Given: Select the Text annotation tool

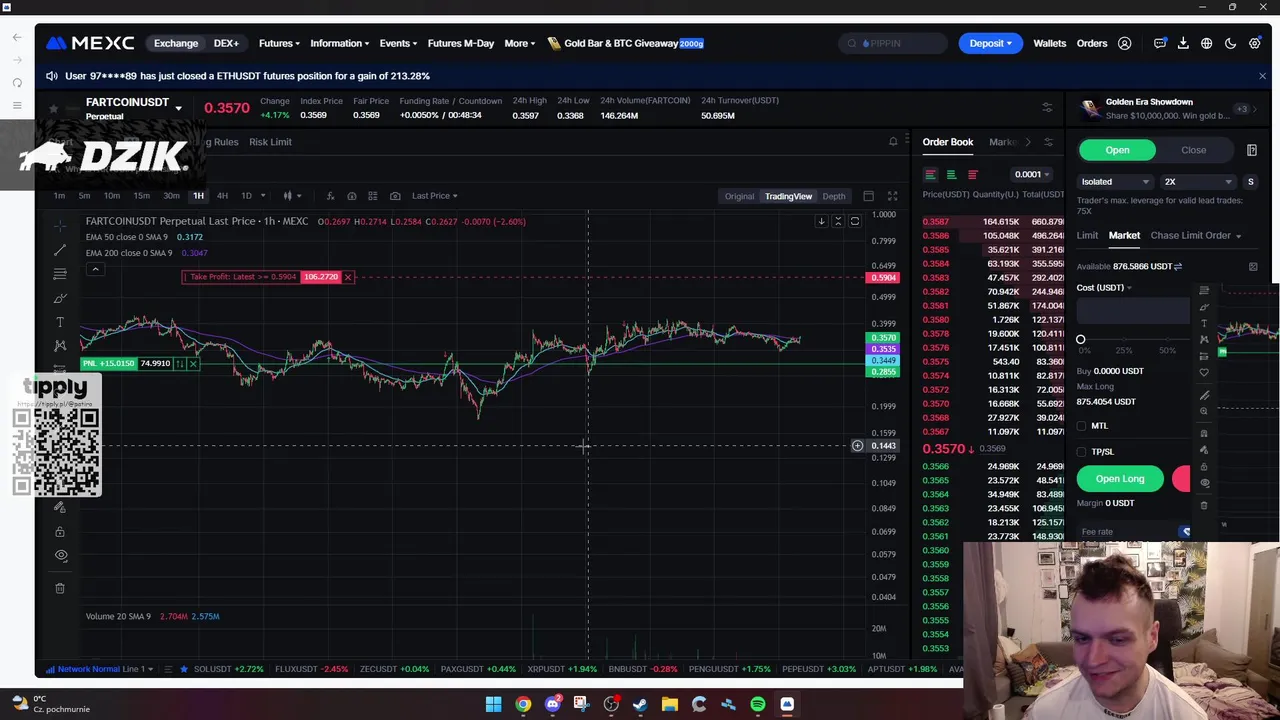Looking at the screenshot, I should [60, 322].
